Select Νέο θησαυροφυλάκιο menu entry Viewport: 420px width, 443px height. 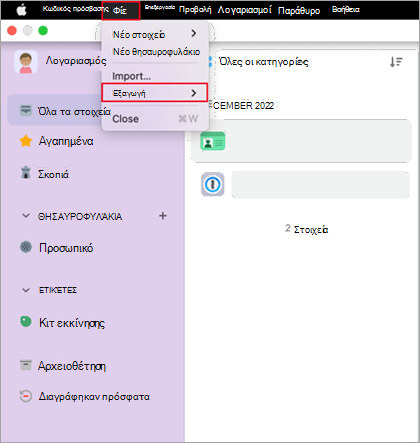coord(156,52)
